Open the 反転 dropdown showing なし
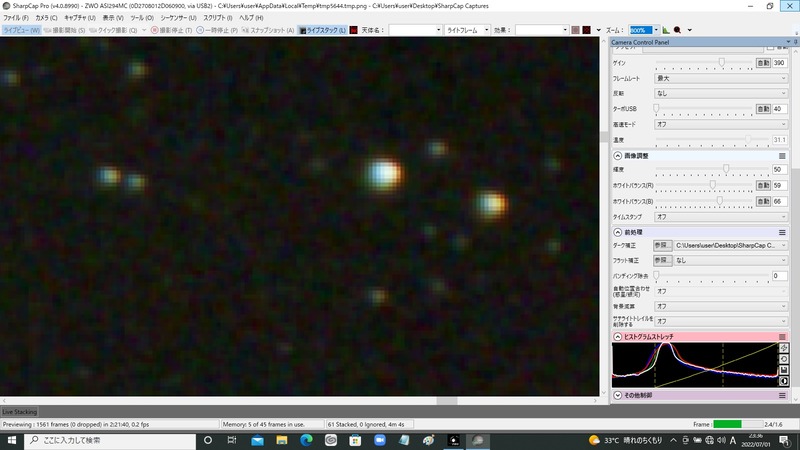The height and width of the screenshot is (450, 800). tap(721, 93)
